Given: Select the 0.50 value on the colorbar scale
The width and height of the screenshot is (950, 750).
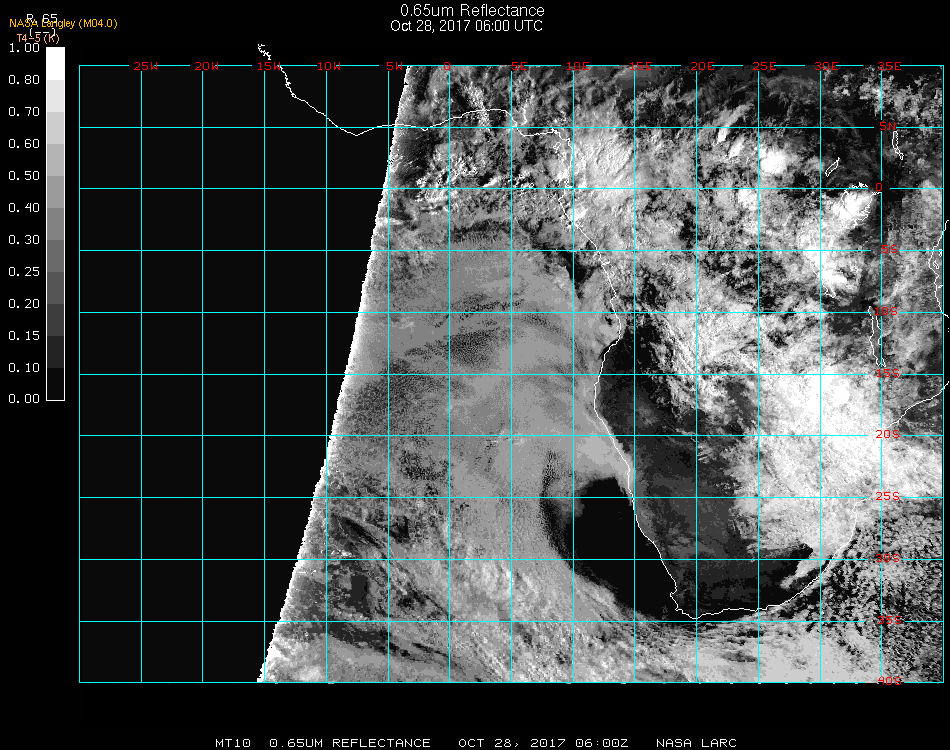Looking at the screenshot, I should (23, 176).
